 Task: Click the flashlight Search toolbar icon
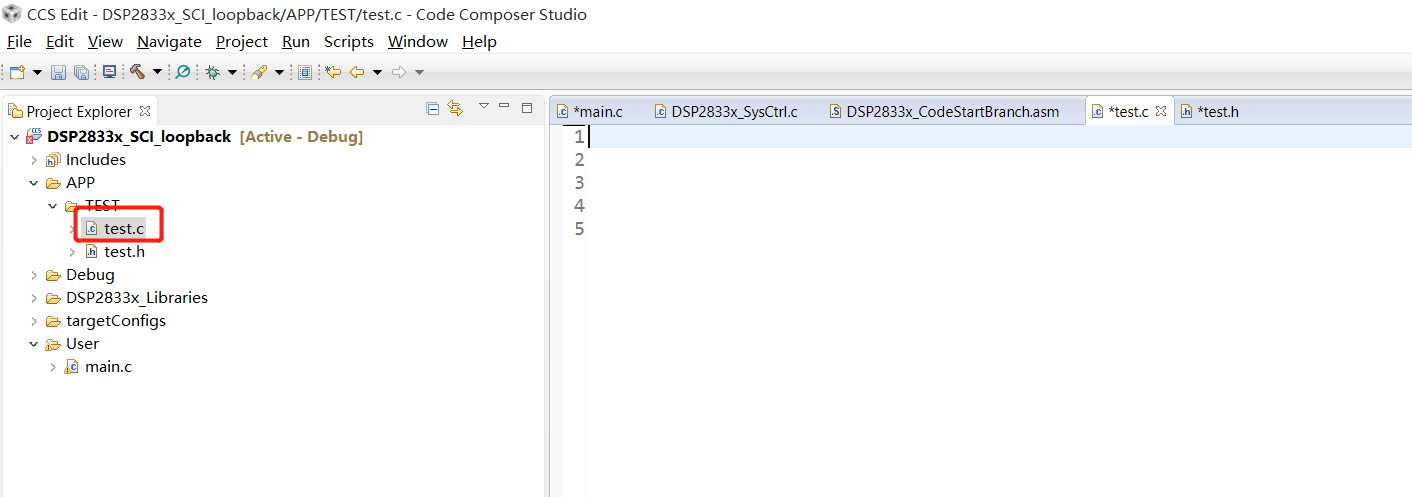coord(259,72)
